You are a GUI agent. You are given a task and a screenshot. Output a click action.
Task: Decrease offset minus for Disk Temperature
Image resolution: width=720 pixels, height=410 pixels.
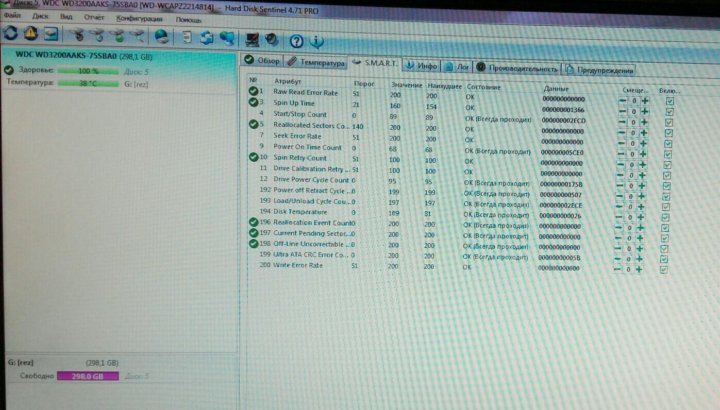[619, 217]
